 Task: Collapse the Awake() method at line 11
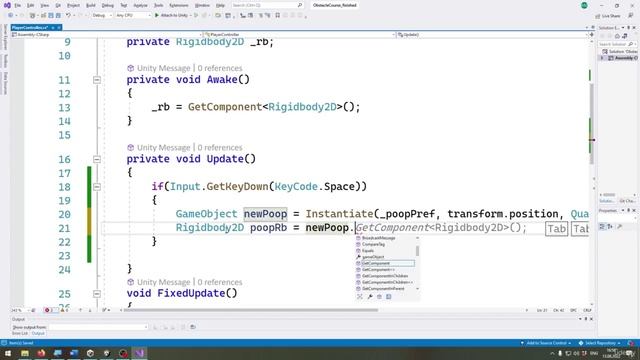click(x=97, y=80)
